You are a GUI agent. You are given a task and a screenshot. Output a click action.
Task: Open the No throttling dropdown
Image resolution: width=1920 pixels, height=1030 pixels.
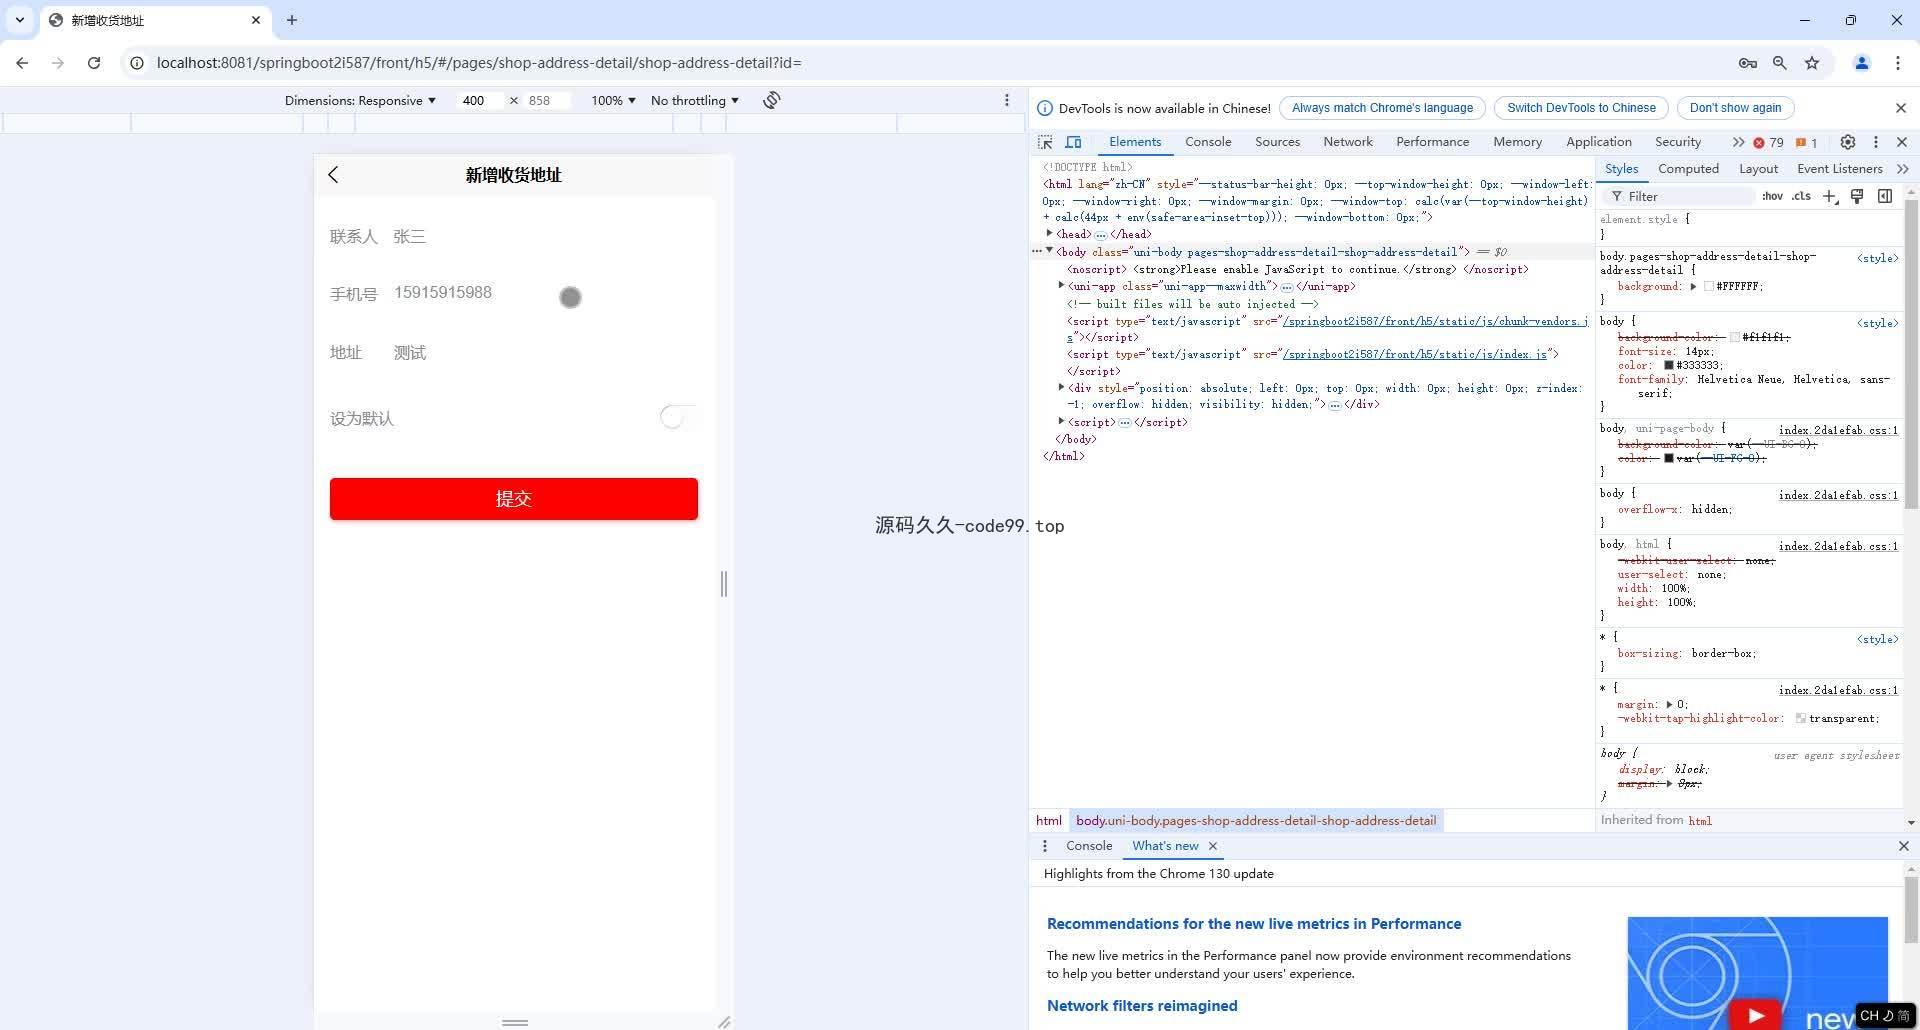point(695,100)
